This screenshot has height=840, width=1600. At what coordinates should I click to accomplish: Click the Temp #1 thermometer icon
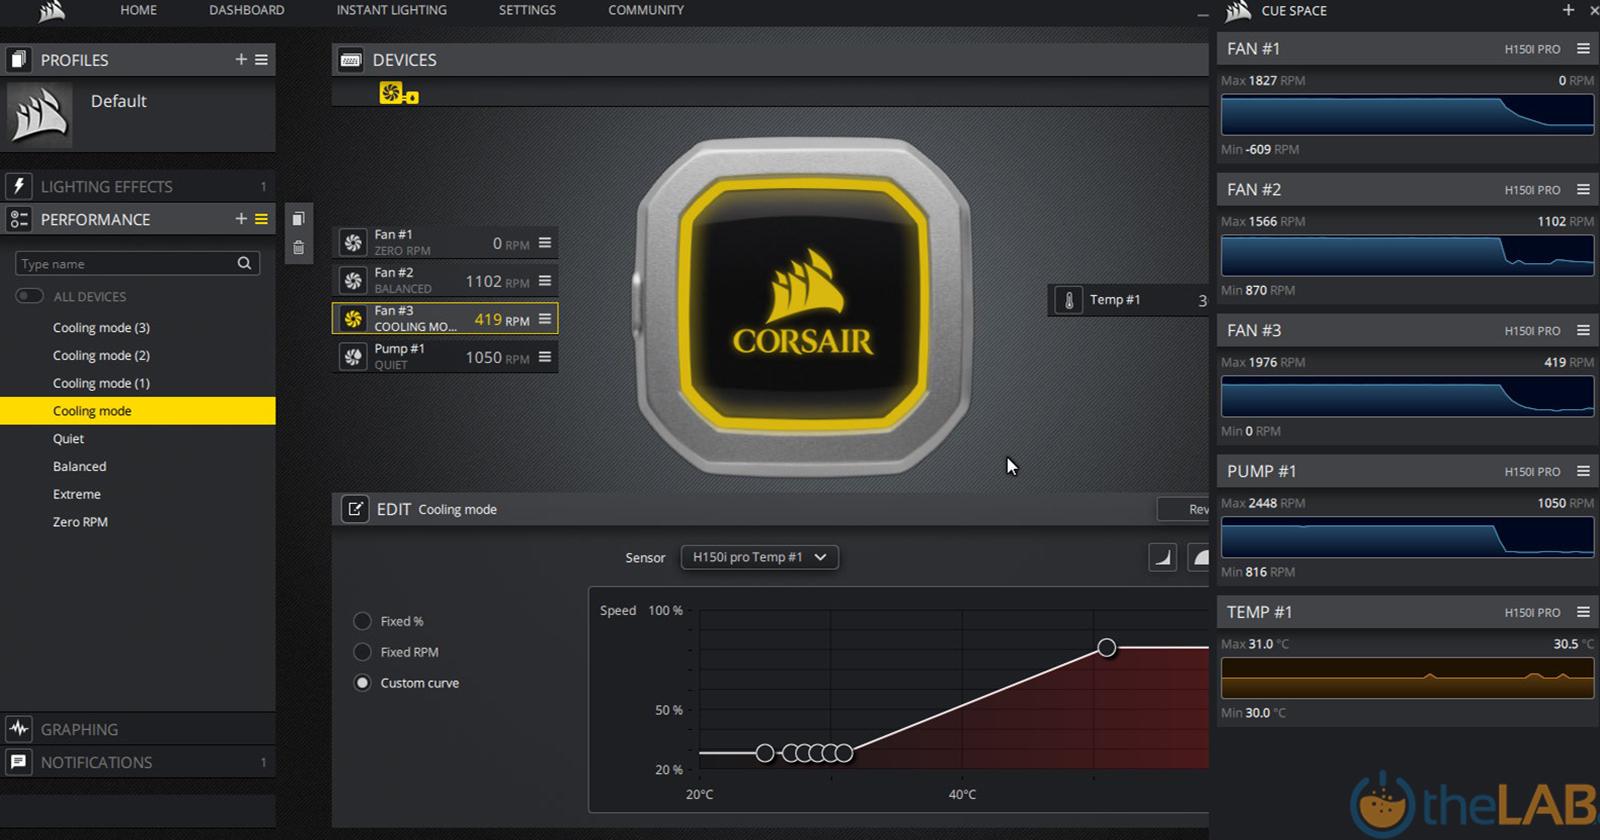(1069, 300)
